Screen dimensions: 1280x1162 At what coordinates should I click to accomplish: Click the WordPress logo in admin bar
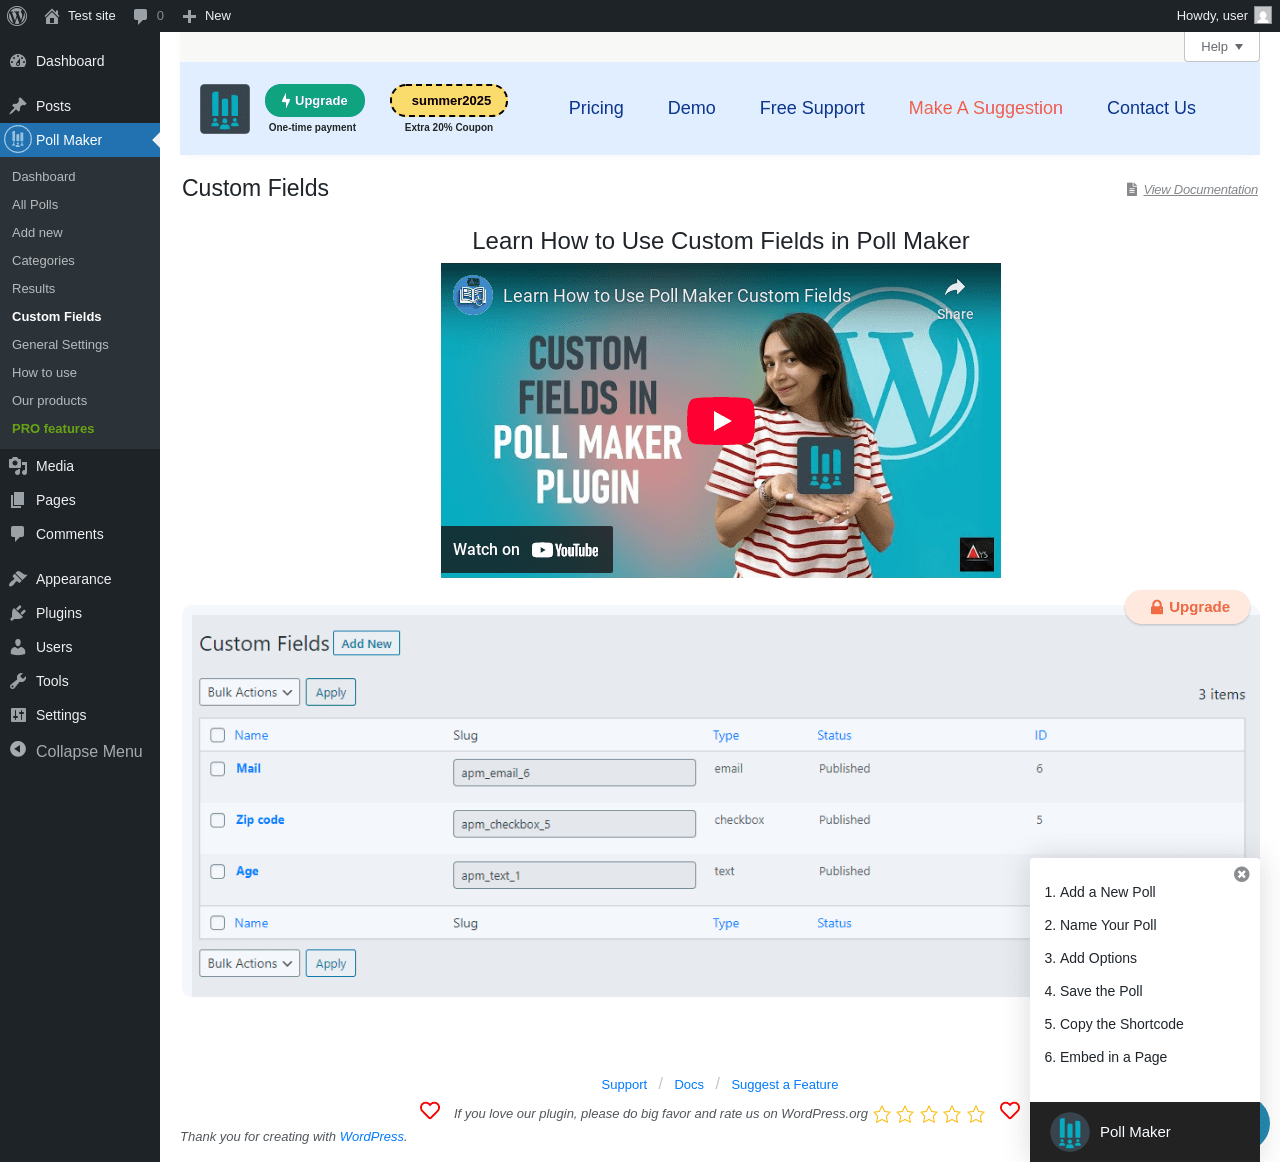(x=17, y=16)
